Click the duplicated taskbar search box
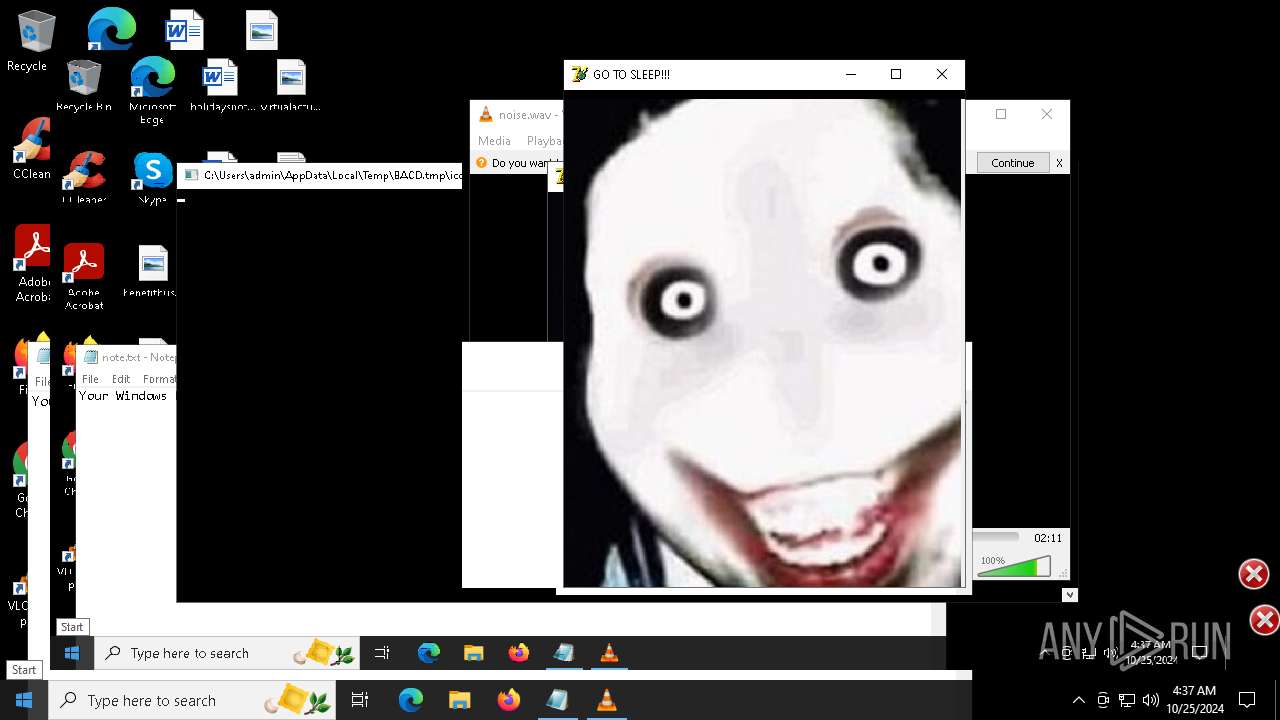Screen dimensions: 1280x720 (x=227, y=653)
